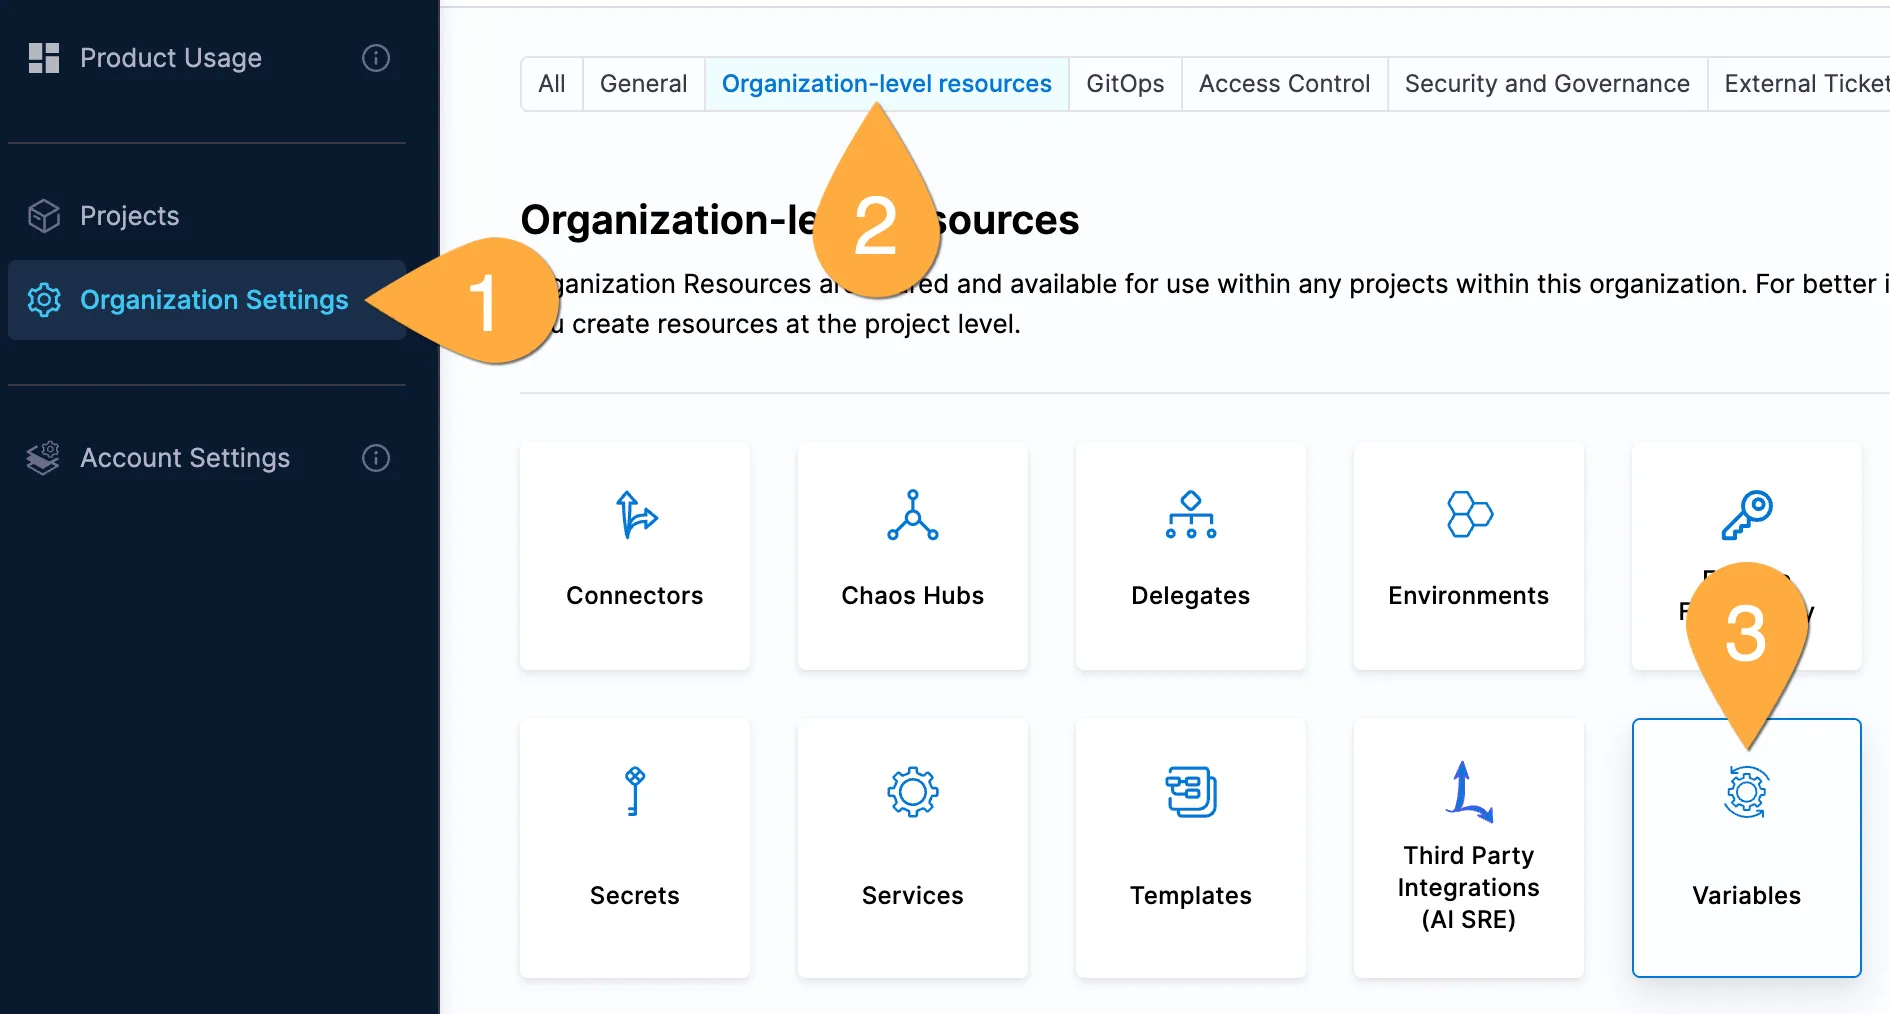Image resolution: width=1890 pixels, height=1014 pixels.
Task: Navigate to Account Settings
Action: coord(185,458)
